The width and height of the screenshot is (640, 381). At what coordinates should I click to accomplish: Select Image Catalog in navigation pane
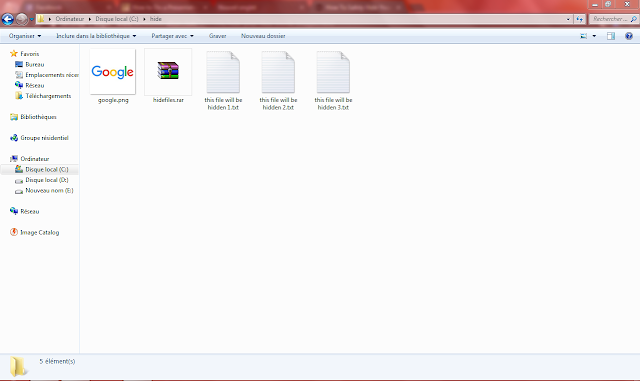click(40, 232)
